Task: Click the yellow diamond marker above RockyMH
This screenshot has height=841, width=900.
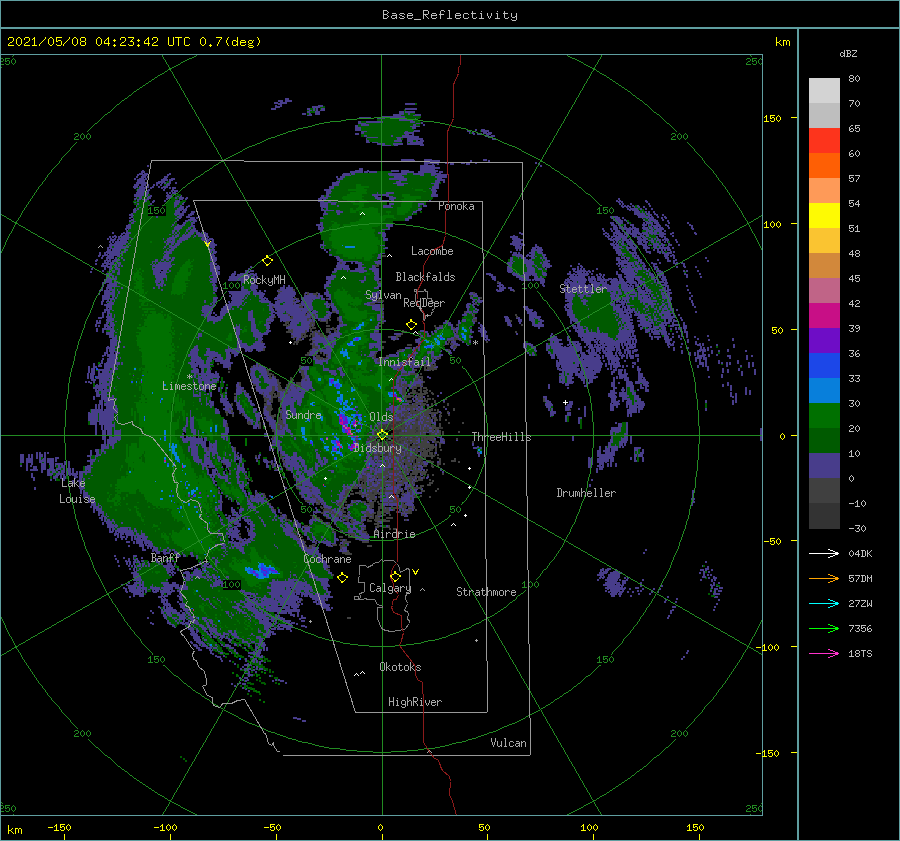Action: pyautogui.click(x=267, y=261)
